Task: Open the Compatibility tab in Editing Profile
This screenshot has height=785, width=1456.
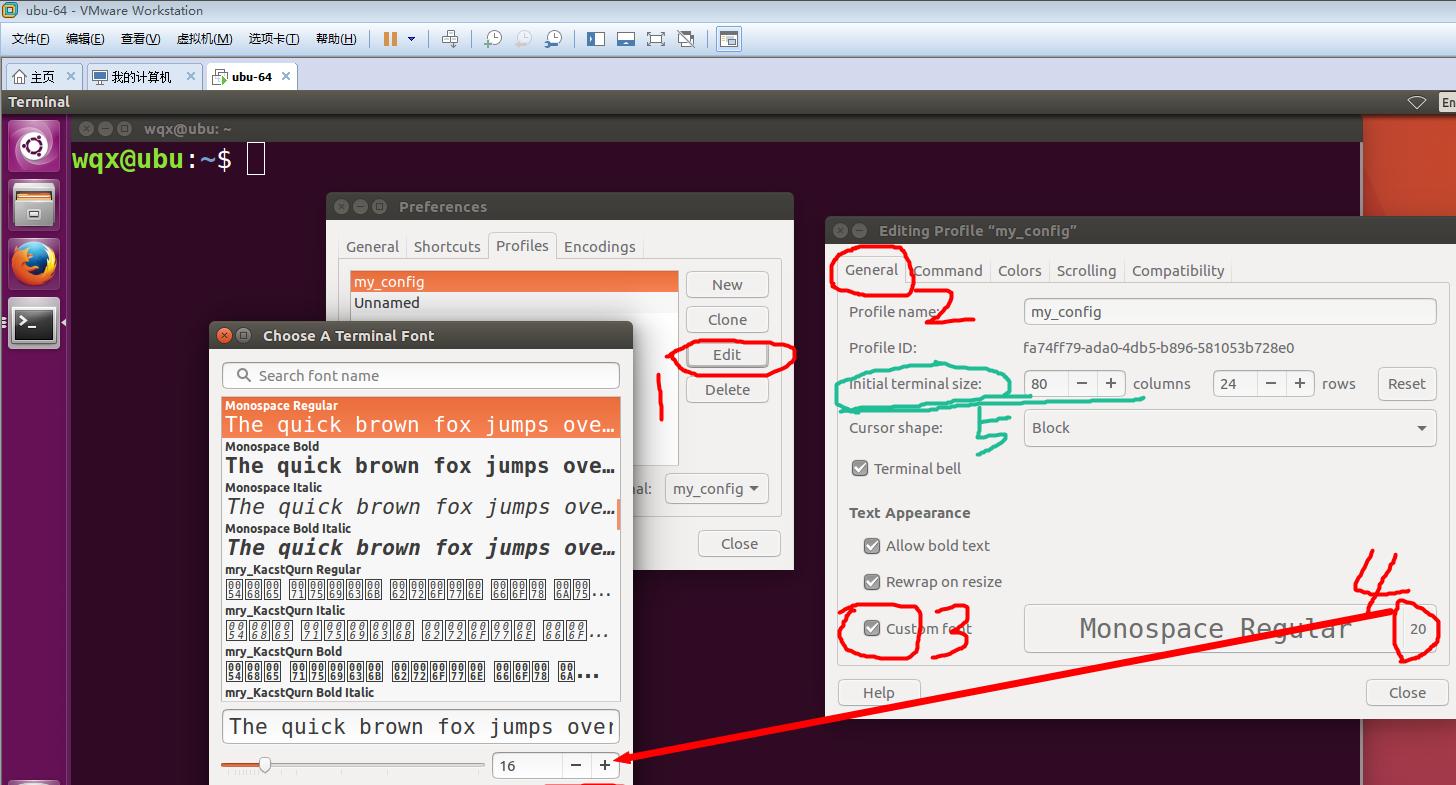Action: pos(1178,271)
